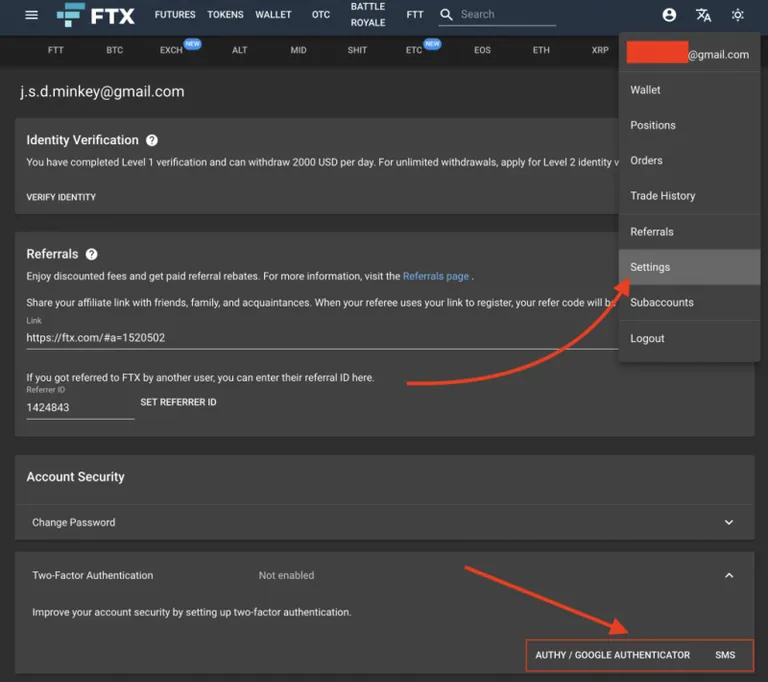Image resolution: width=768 pixels, height=682 pixels.
Task: Select Positions in account dropdown
Action: click(x=689, y=125)
